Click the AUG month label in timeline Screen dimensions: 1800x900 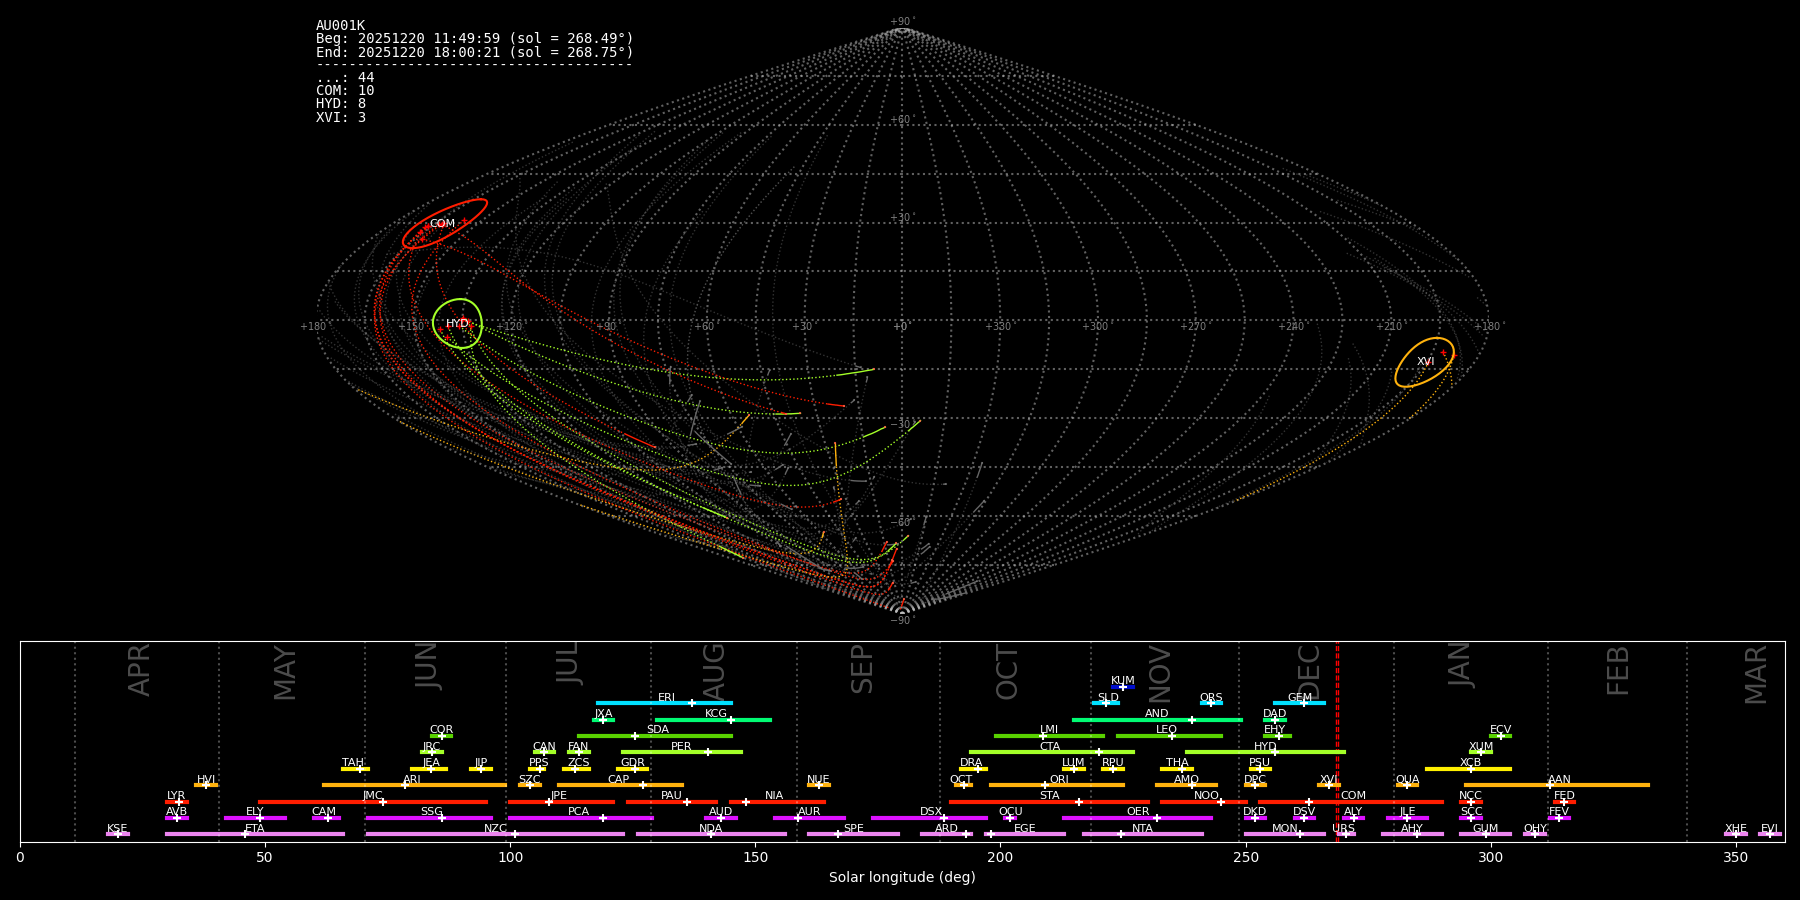pos(714,672)
